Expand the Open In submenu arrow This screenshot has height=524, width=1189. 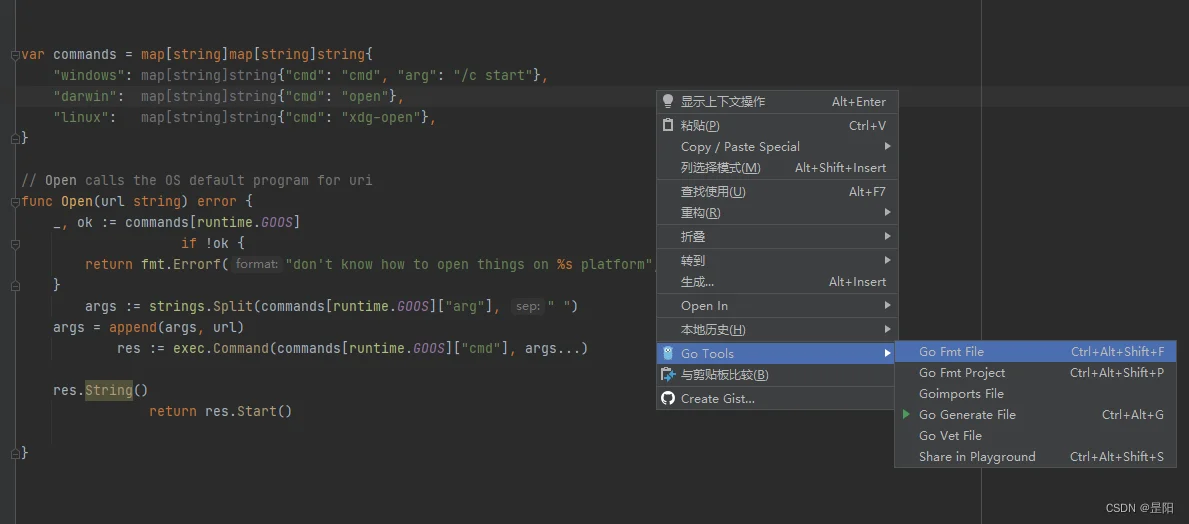point(887,306)
